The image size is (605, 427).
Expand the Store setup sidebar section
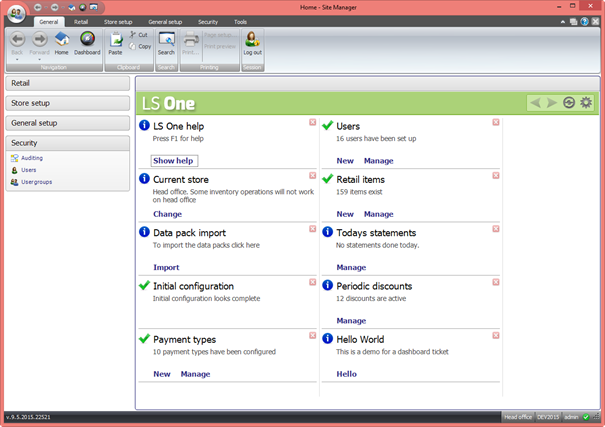68,103
